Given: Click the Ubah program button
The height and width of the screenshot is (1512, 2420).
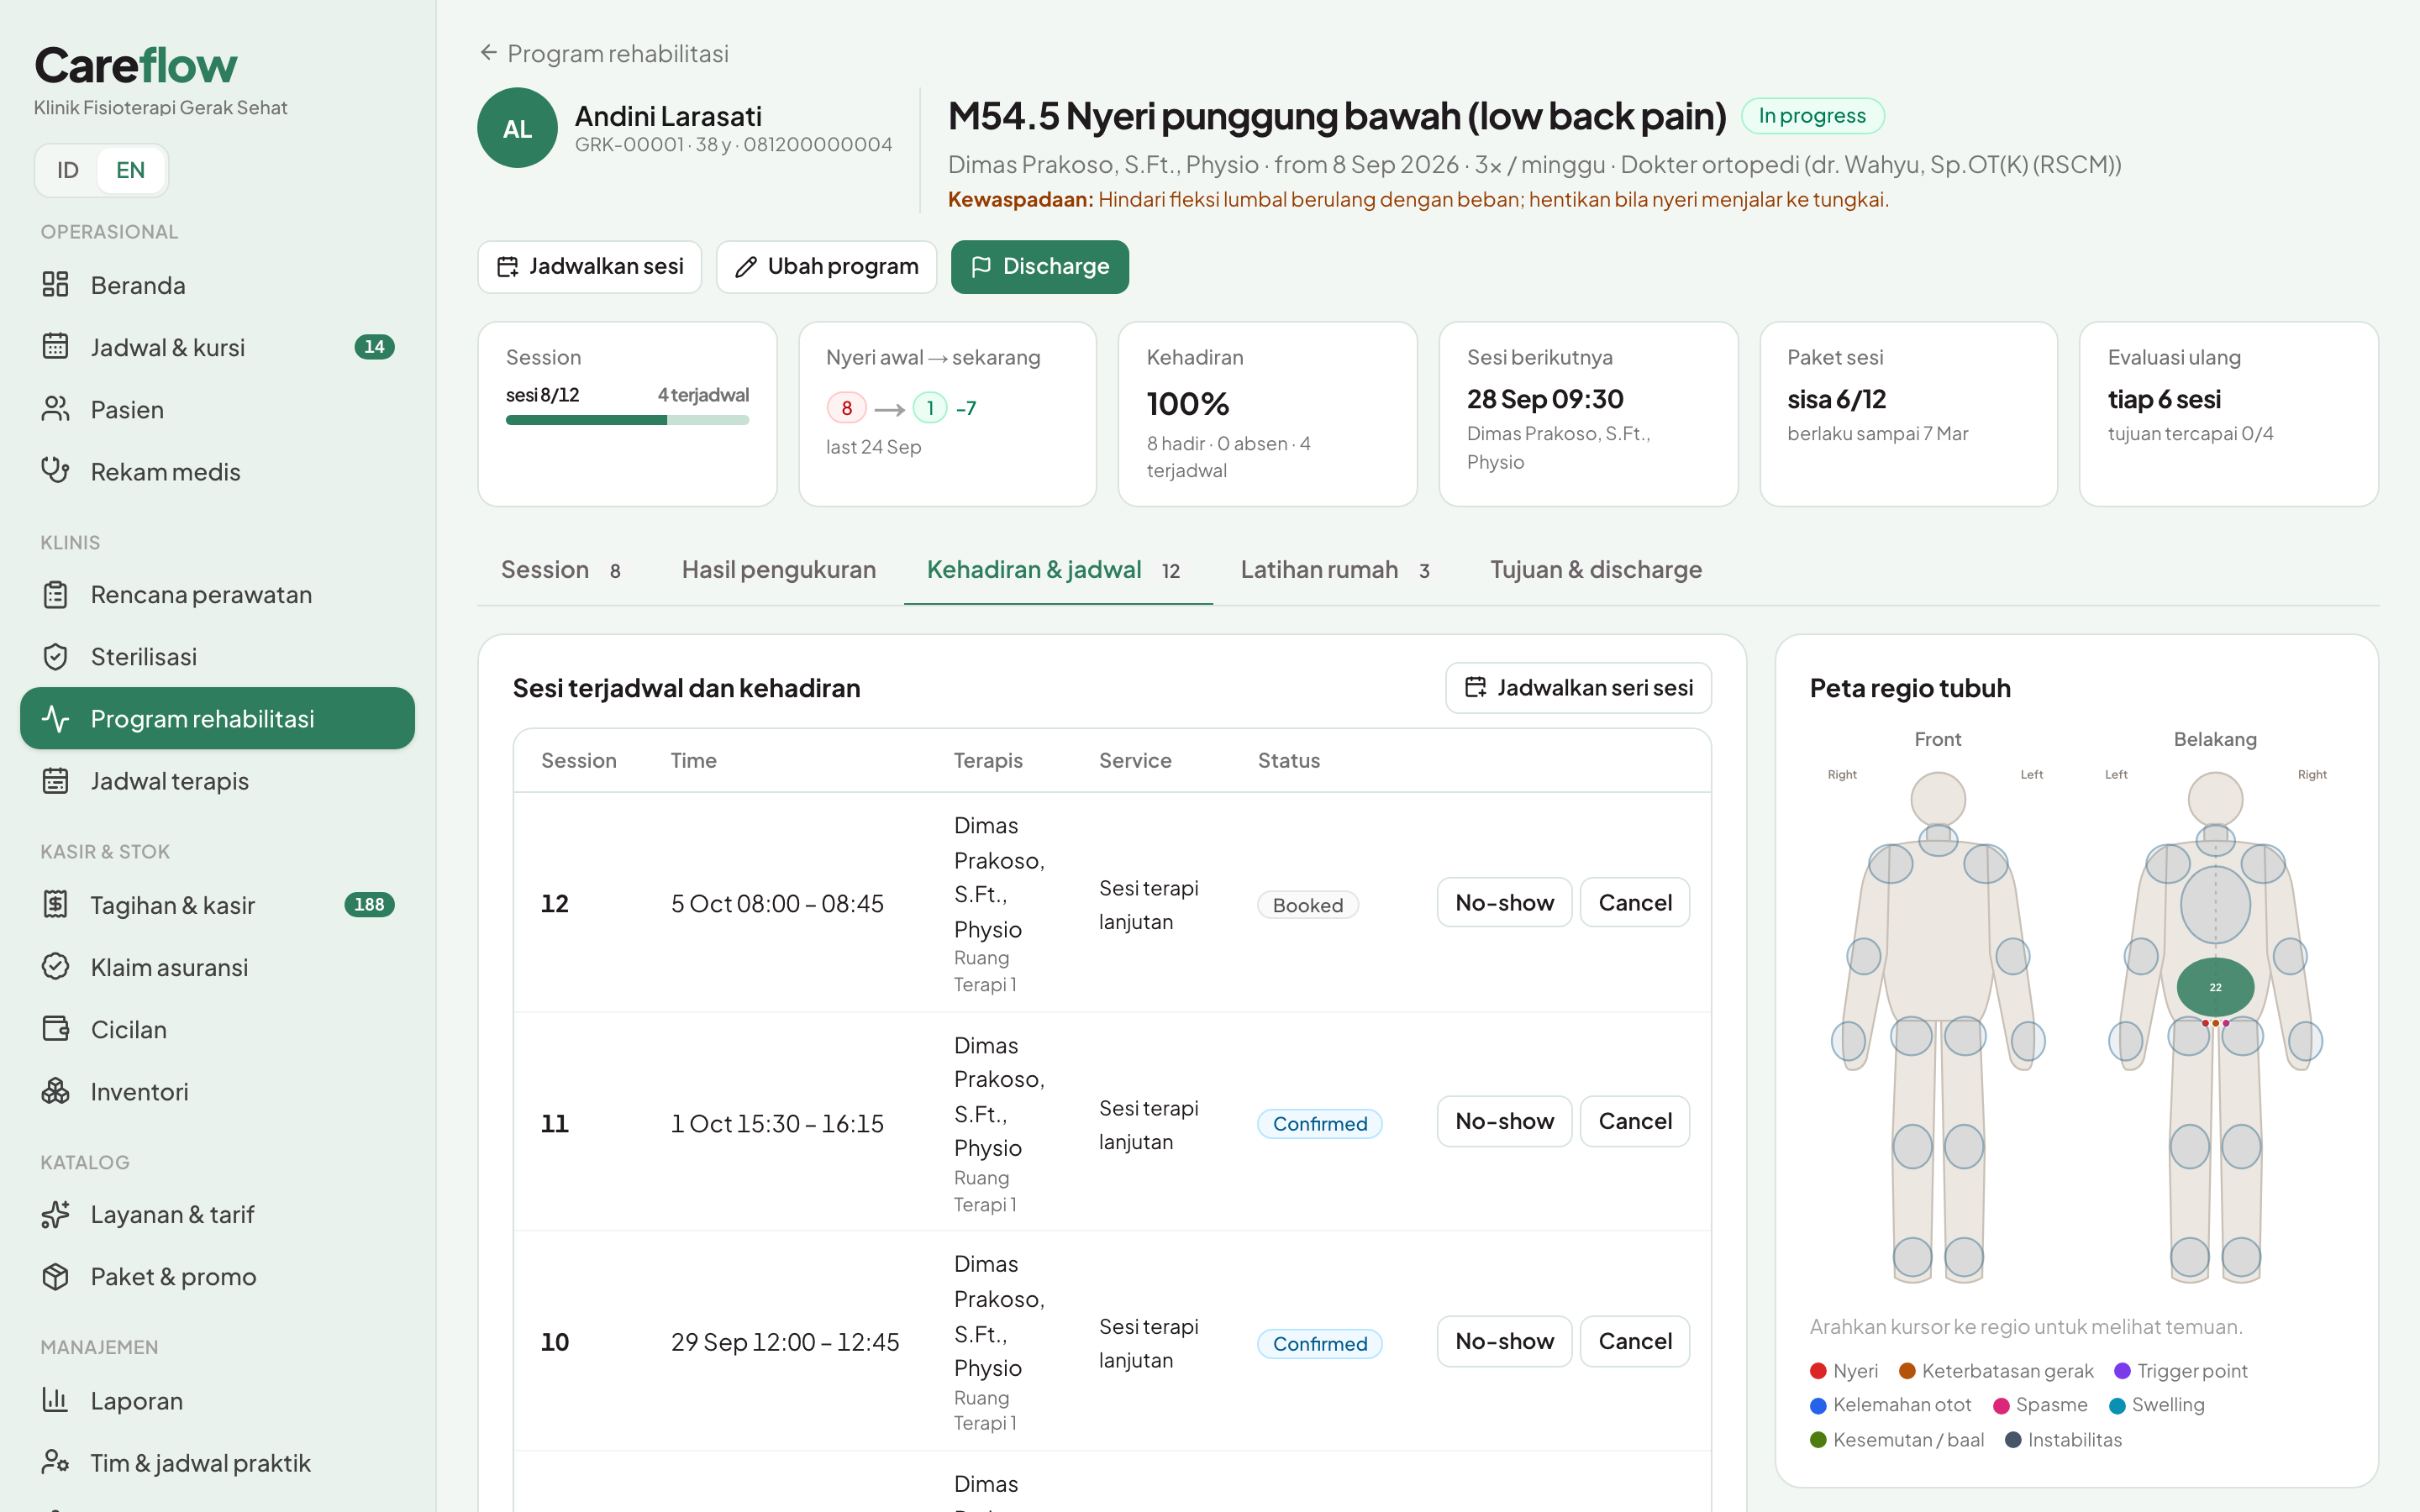Looking at the screenshot, I should coord(826,267).
